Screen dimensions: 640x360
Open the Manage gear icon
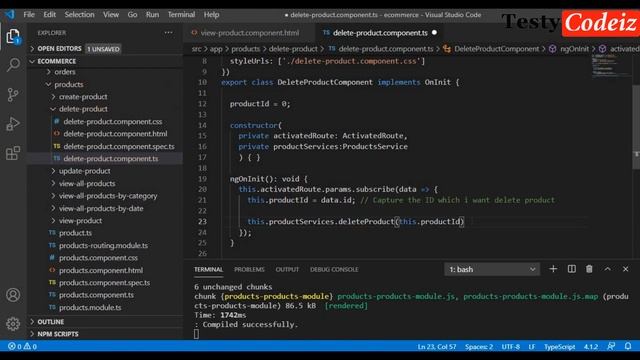click(x=13, y=324)
